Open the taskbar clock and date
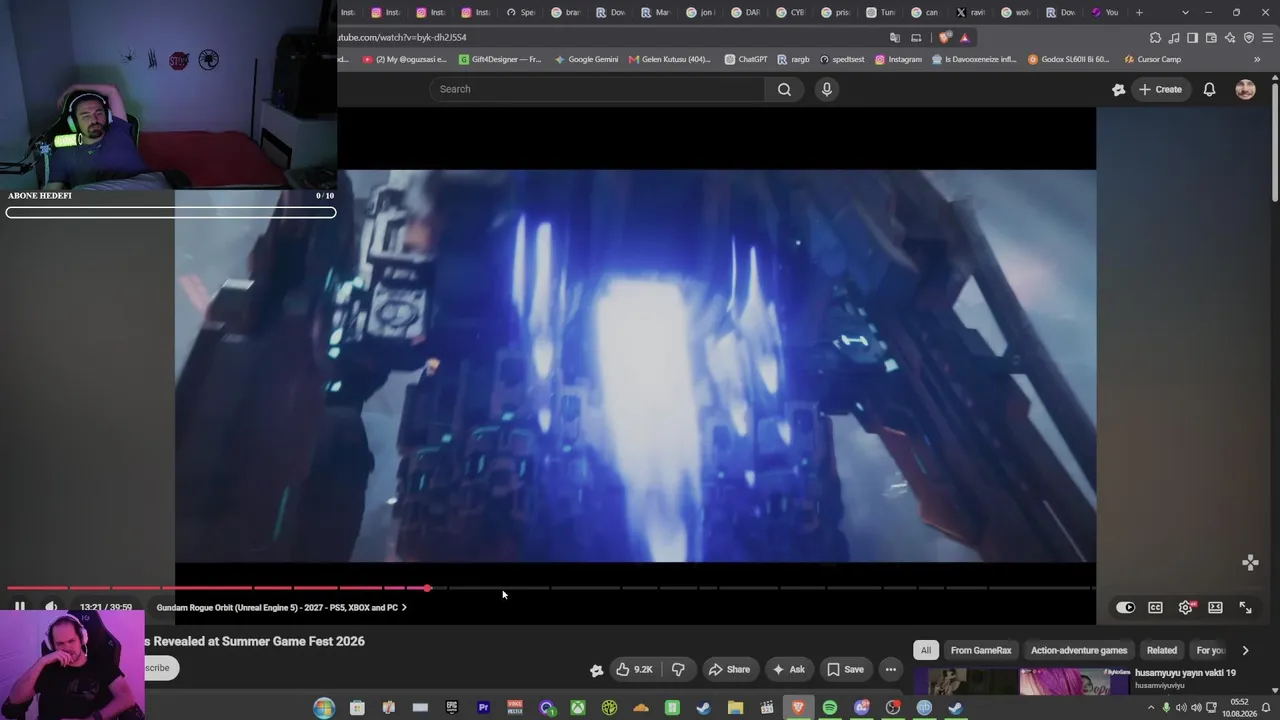1280x720 pixels. pos(1238,708)
